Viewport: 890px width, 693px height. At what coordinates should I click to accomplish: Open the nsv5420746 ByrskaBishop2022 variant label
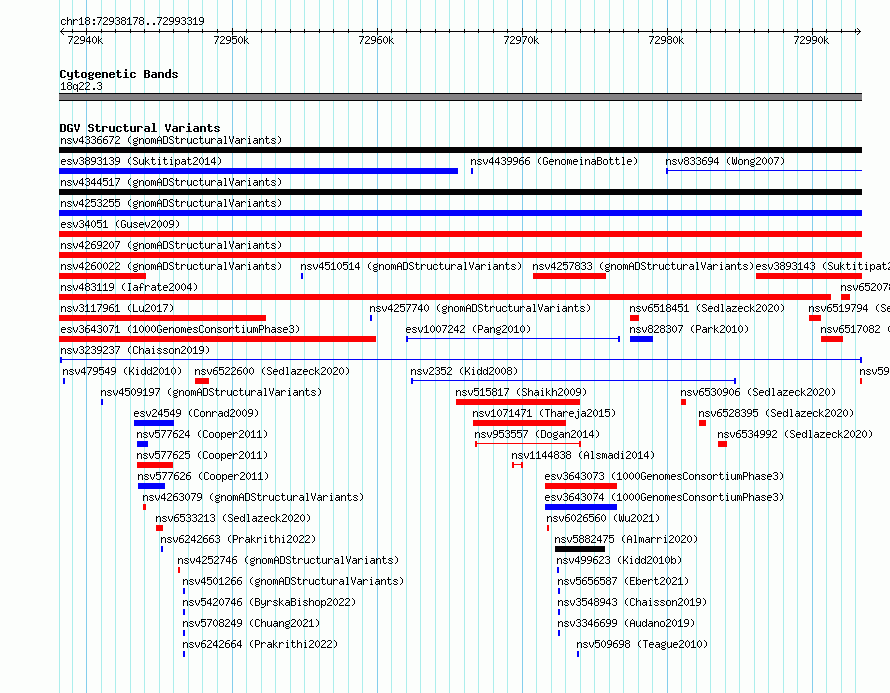[x=269, y=602]
